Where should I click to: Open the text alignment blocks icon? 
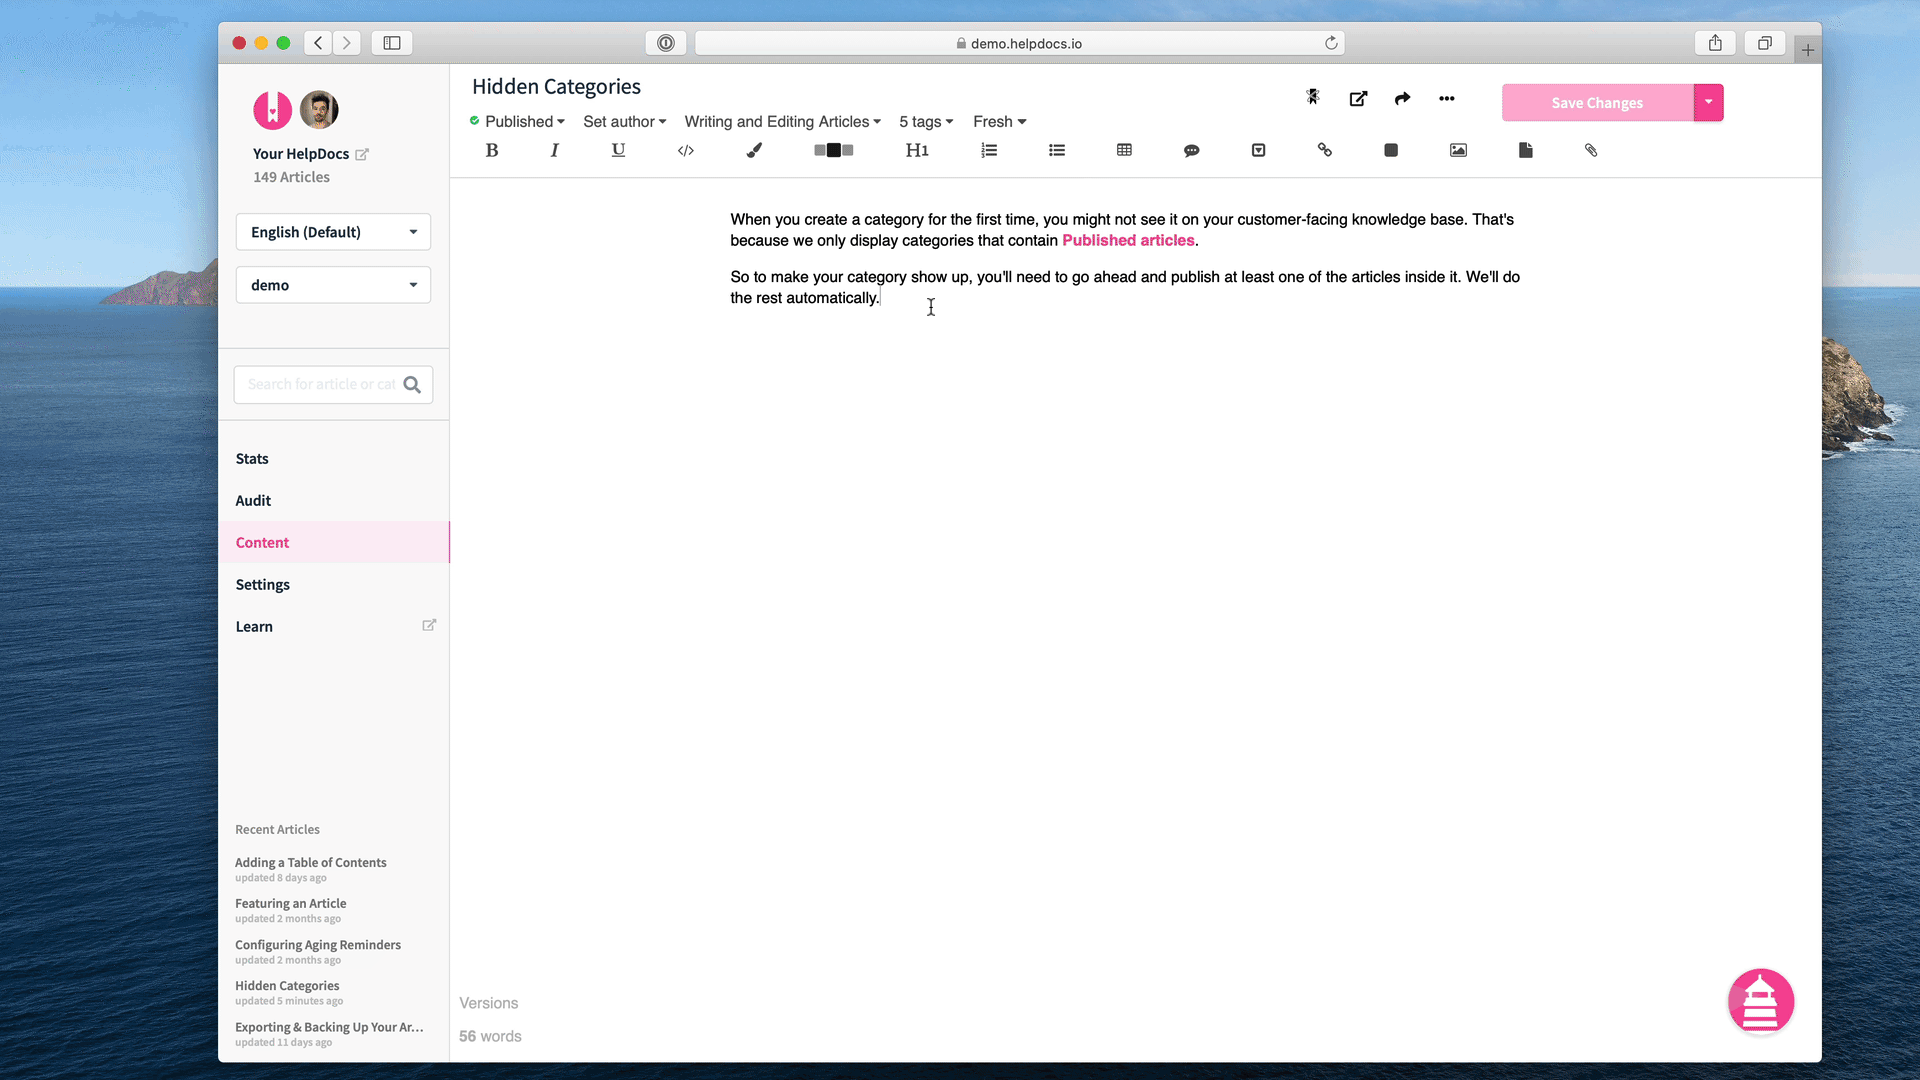click(x=833, y=150)
